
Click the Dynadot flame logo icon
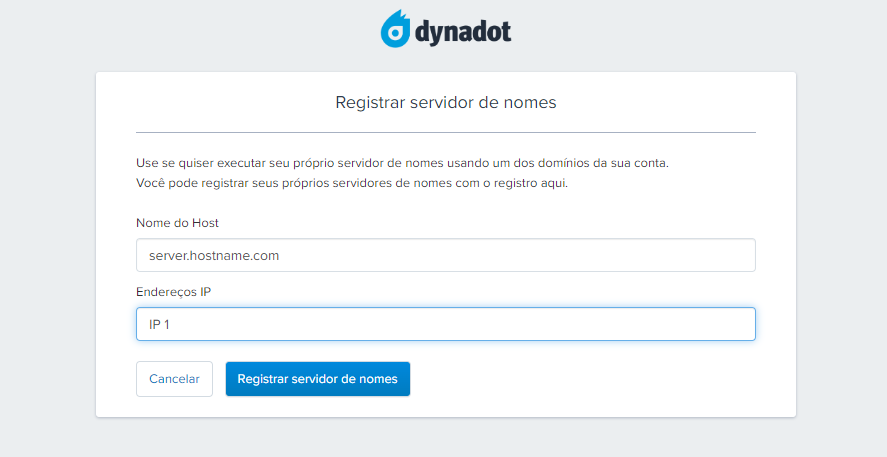click(395, 28)
